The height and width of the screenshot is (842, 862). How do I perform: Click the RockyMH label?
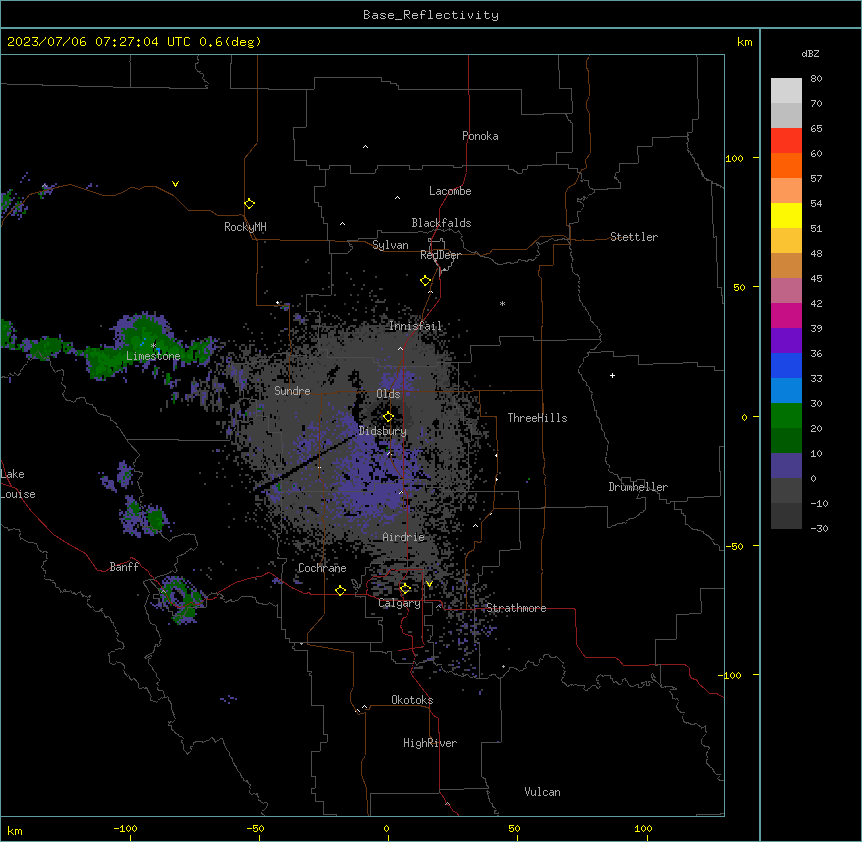click(x=245, y=227)
